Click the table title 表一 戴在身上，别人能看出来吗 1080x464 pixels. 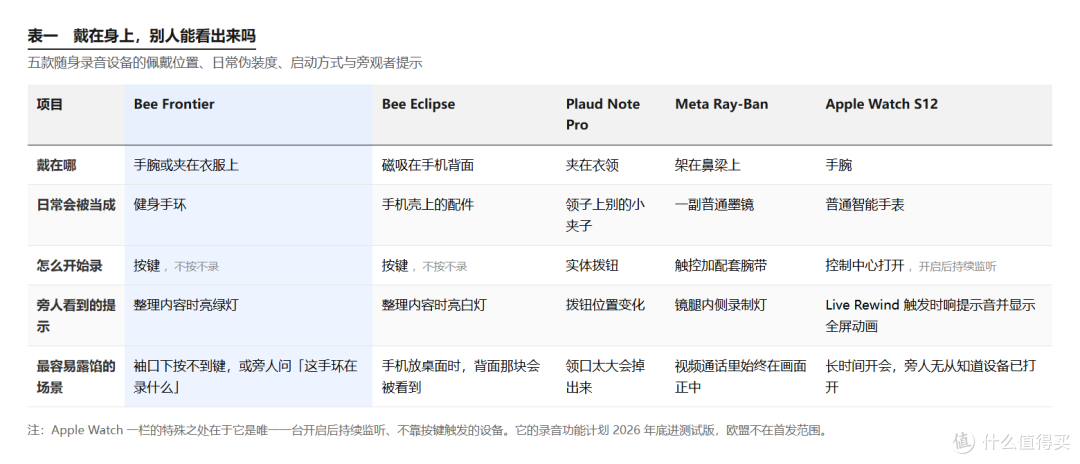pos(141,36)
